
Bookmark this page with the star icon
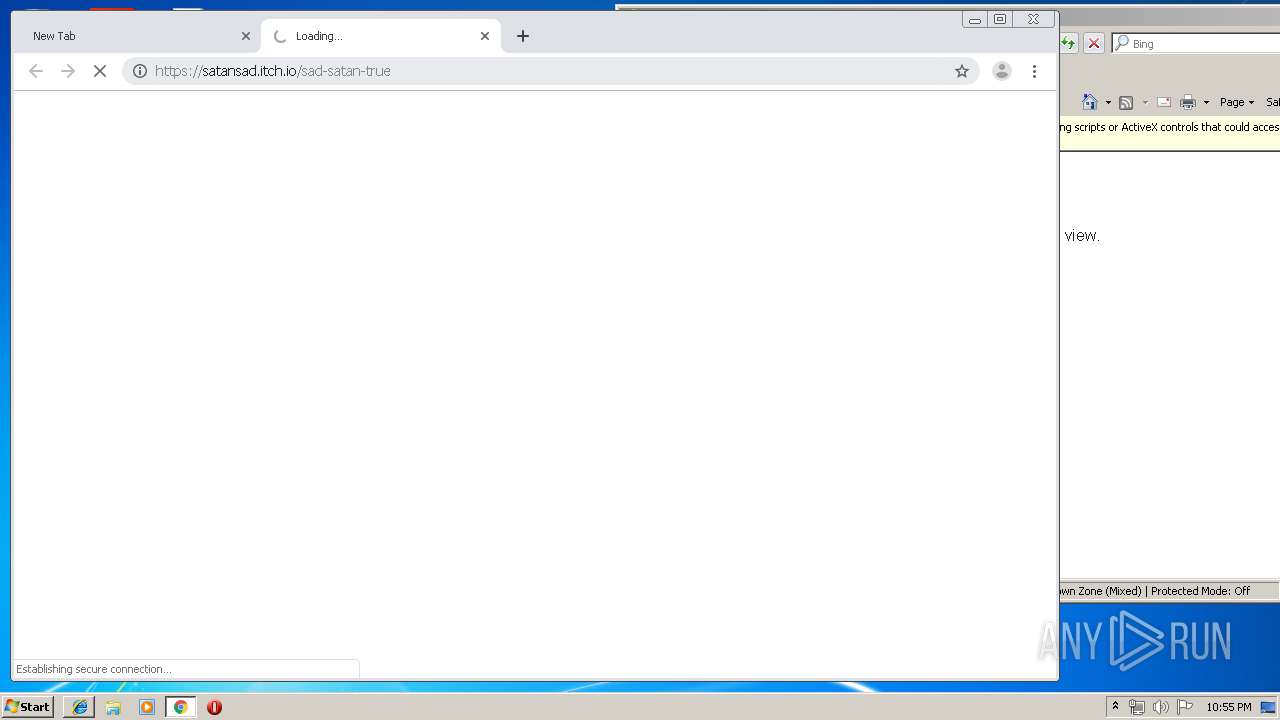coord(962,71)
